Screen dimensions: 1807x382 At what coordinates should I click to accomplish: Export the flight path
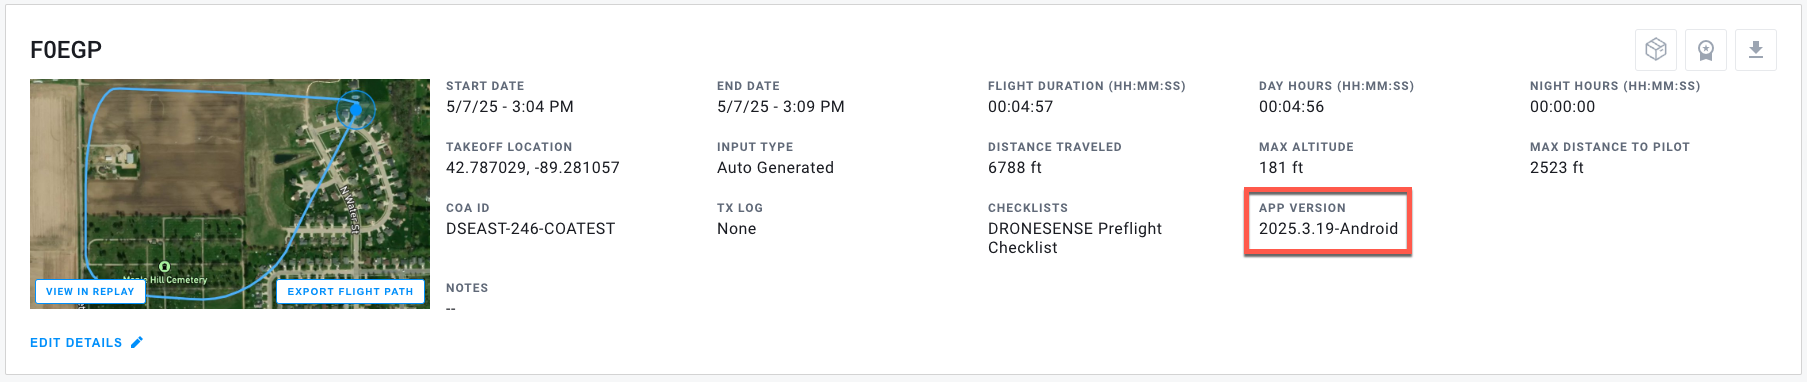coord(350,291)
